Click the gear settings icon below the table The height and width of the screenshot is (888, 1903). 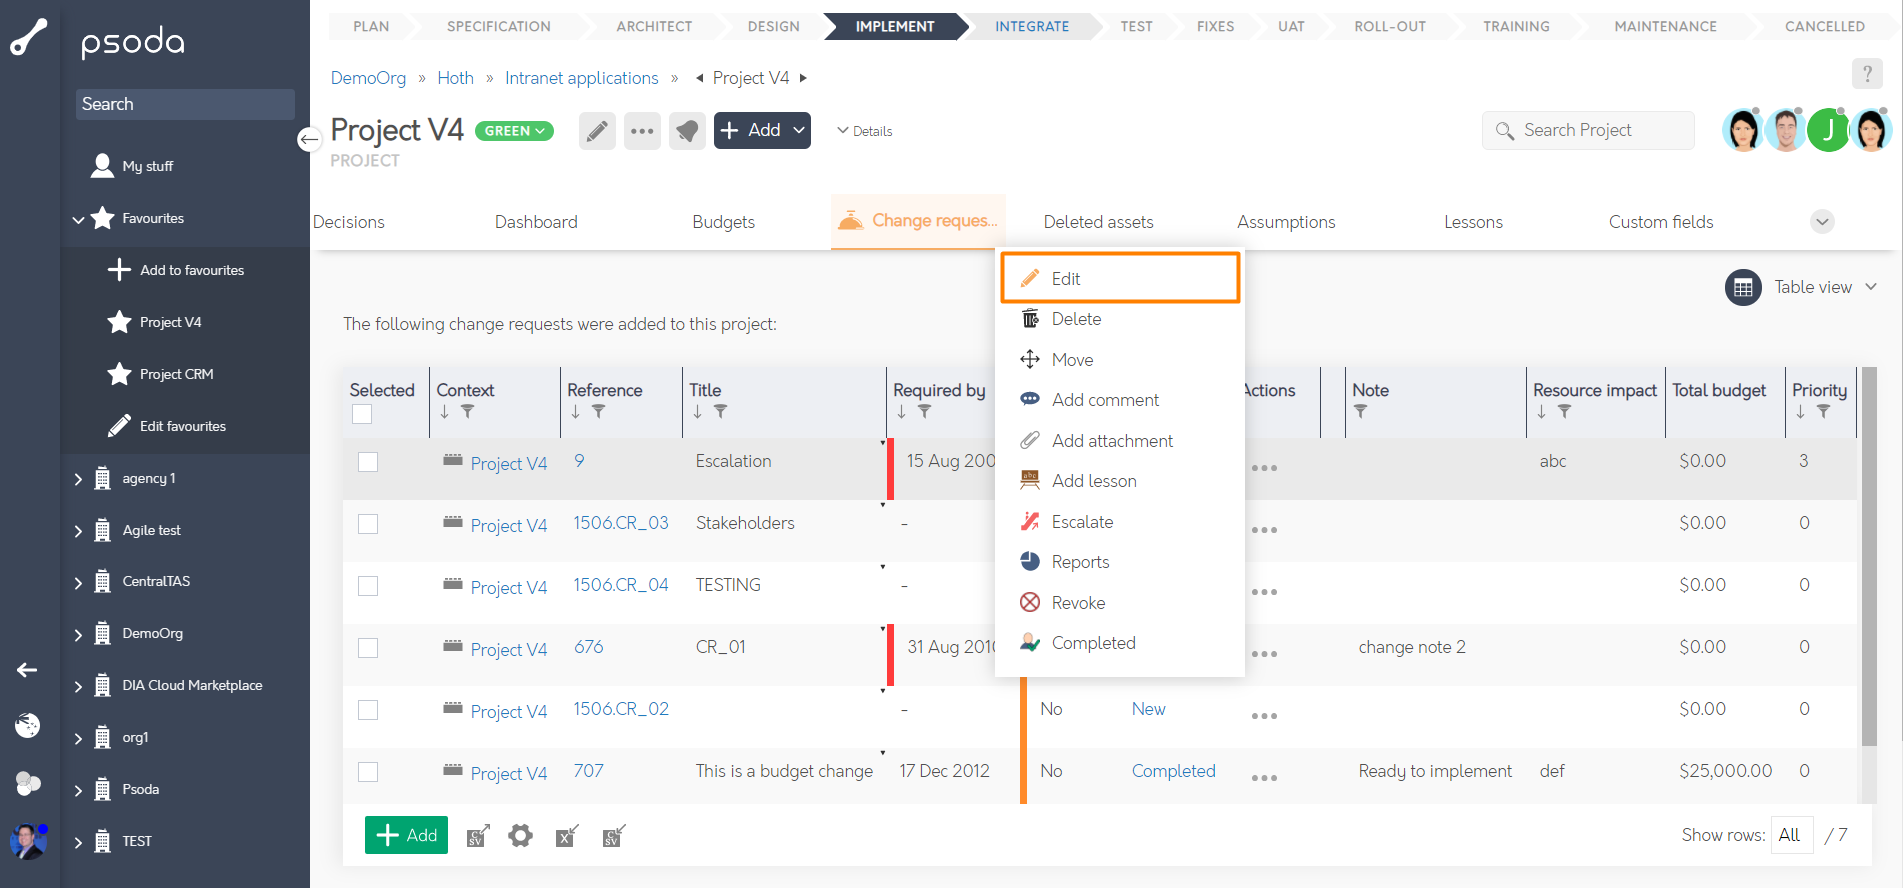pyautogui.click(x=520, y=836)
